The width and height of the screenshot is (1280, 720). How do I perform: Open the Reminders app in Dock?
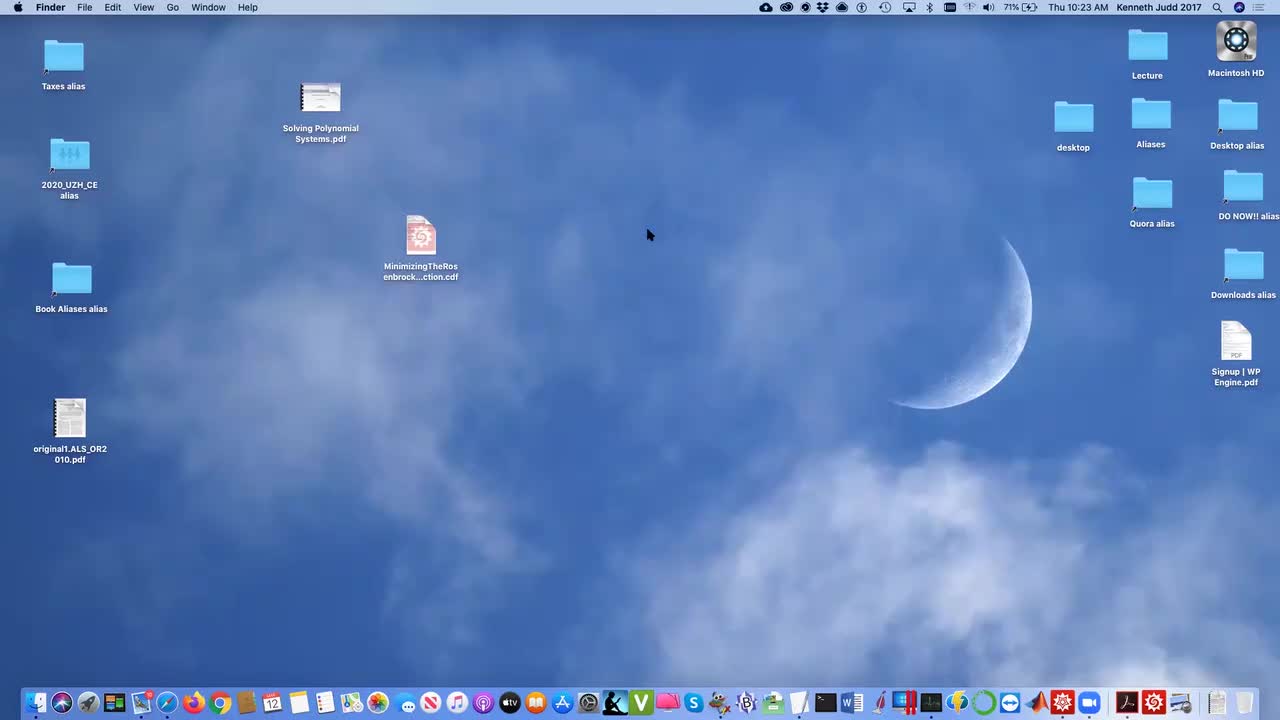(325, 703)
